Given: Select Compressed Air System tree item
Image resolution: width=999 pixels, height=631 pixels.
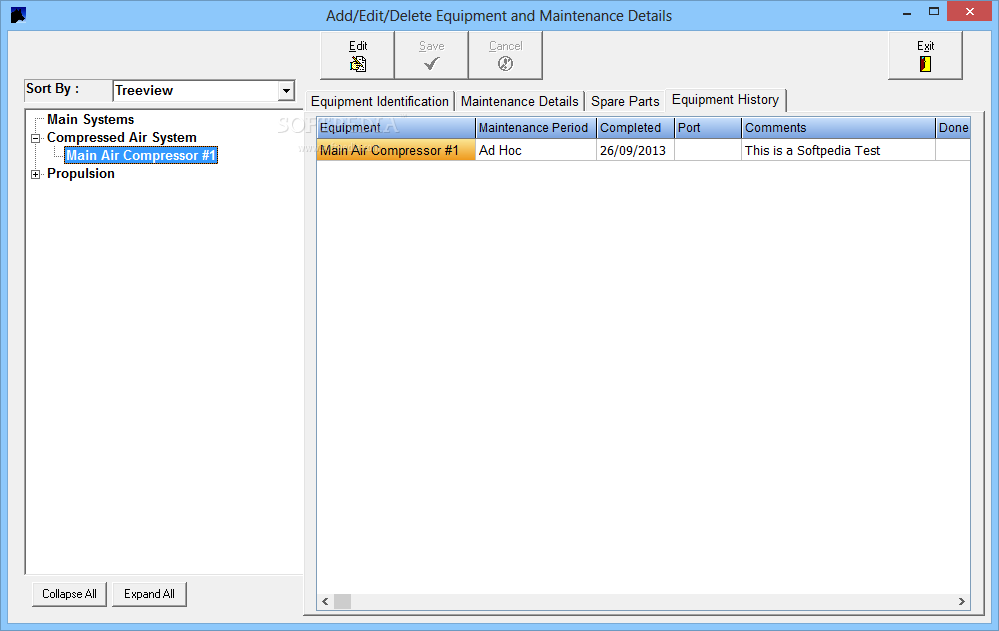Looking at the screenshot, I should coord(122,138).
